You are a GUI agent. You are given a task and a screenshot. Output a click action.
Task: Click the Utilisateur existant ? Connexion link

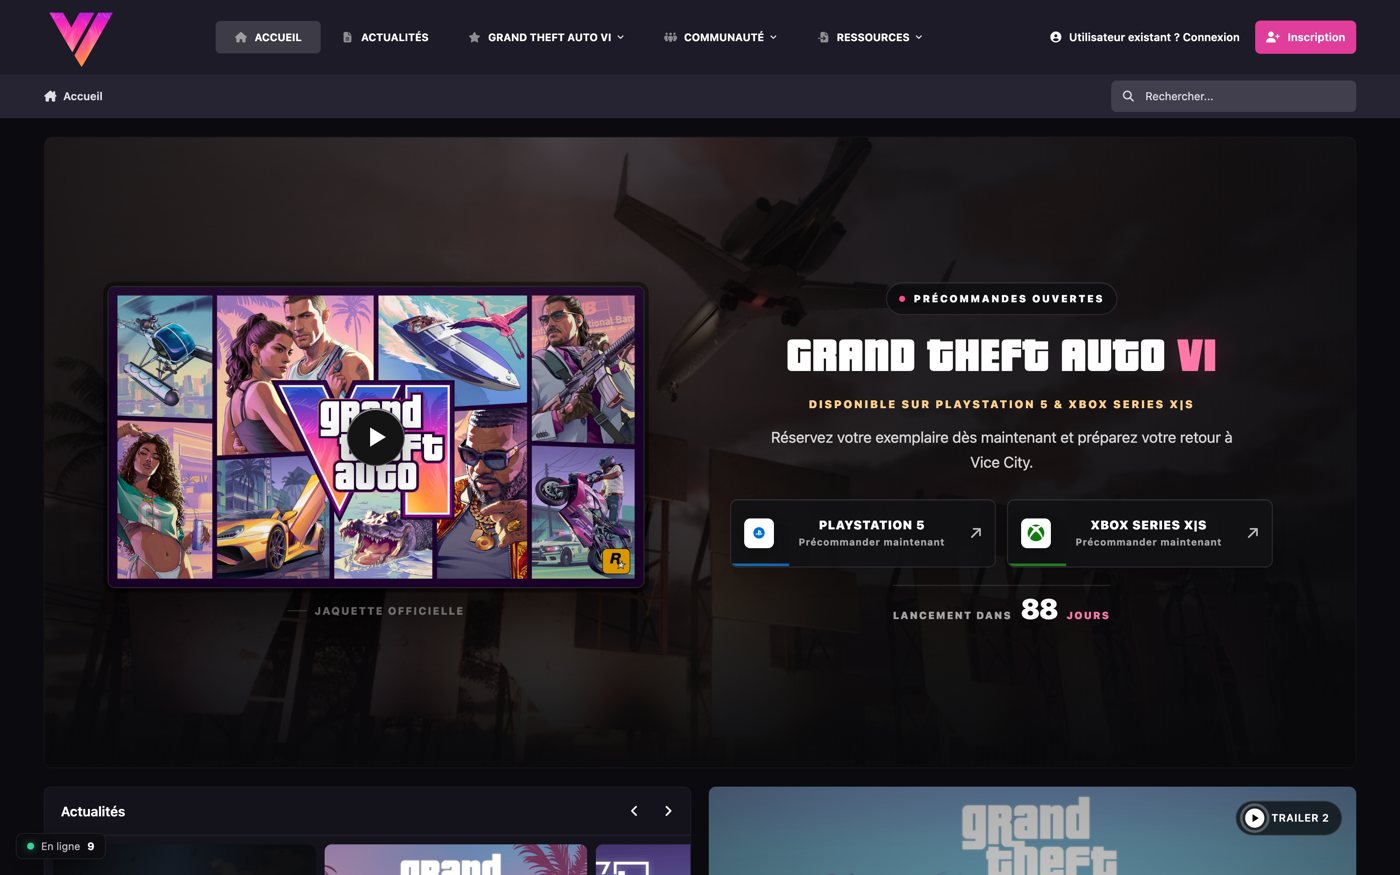[x=1144, y=37]
